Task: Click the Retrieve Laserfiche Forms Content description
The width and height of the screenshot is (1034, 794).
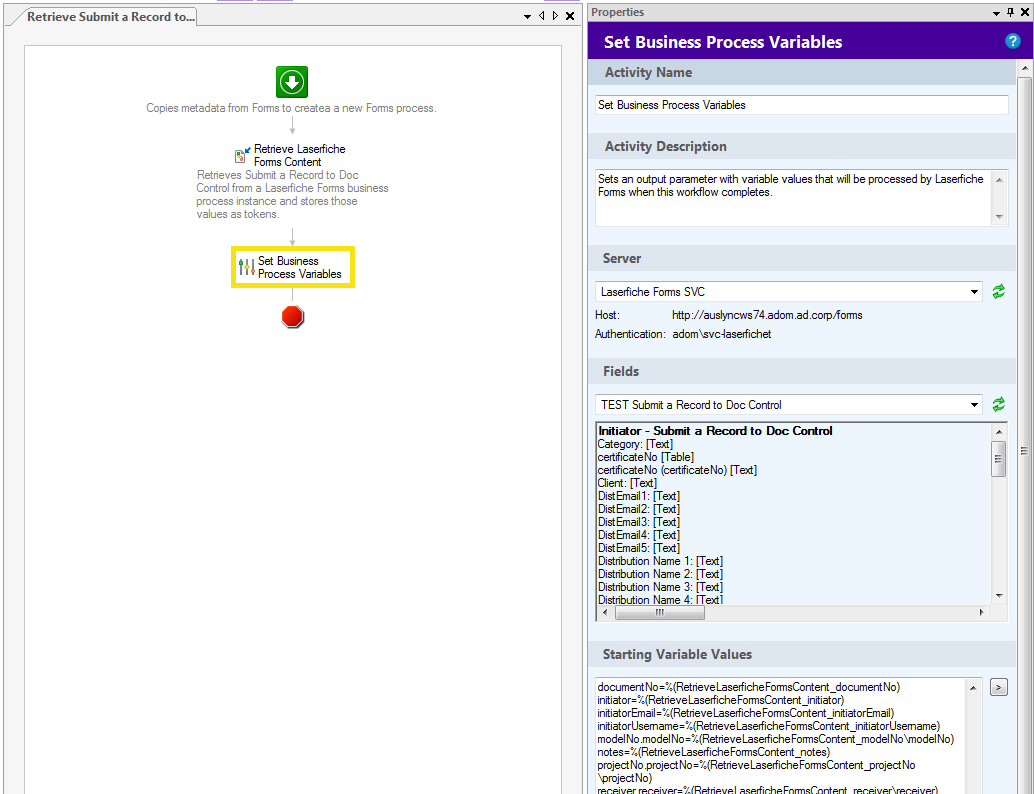Action: pyautogui.click(x=292, y=195)
